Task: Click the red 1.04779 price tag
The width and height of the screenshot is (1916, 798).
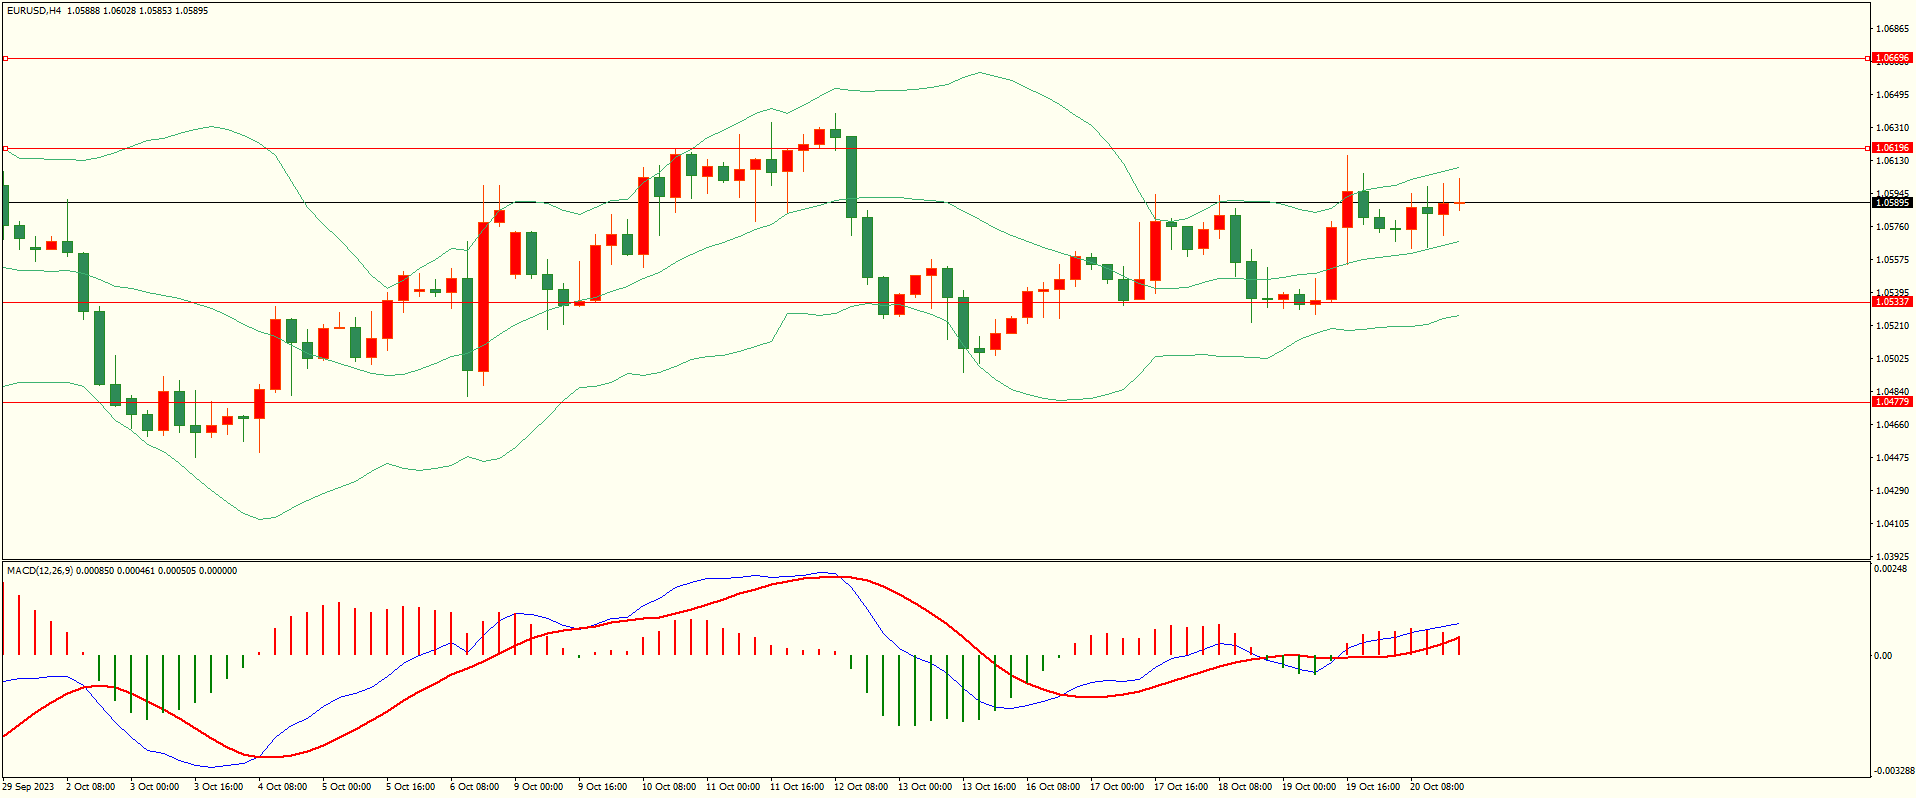Action: point(1891,402)
